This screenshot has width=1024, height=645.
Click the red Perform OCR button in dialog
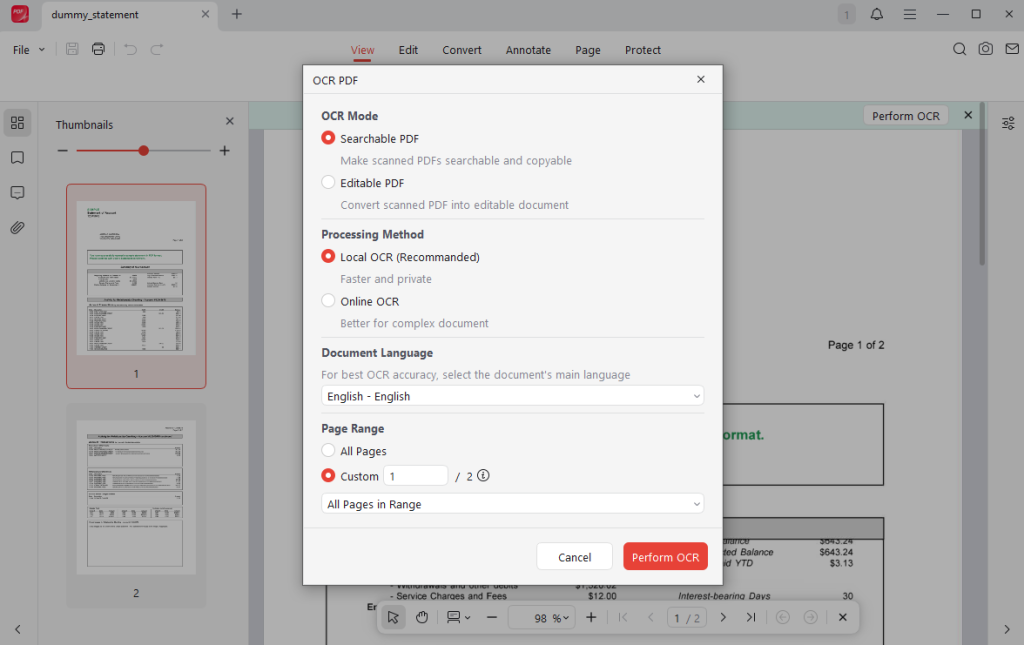(665, 556)
